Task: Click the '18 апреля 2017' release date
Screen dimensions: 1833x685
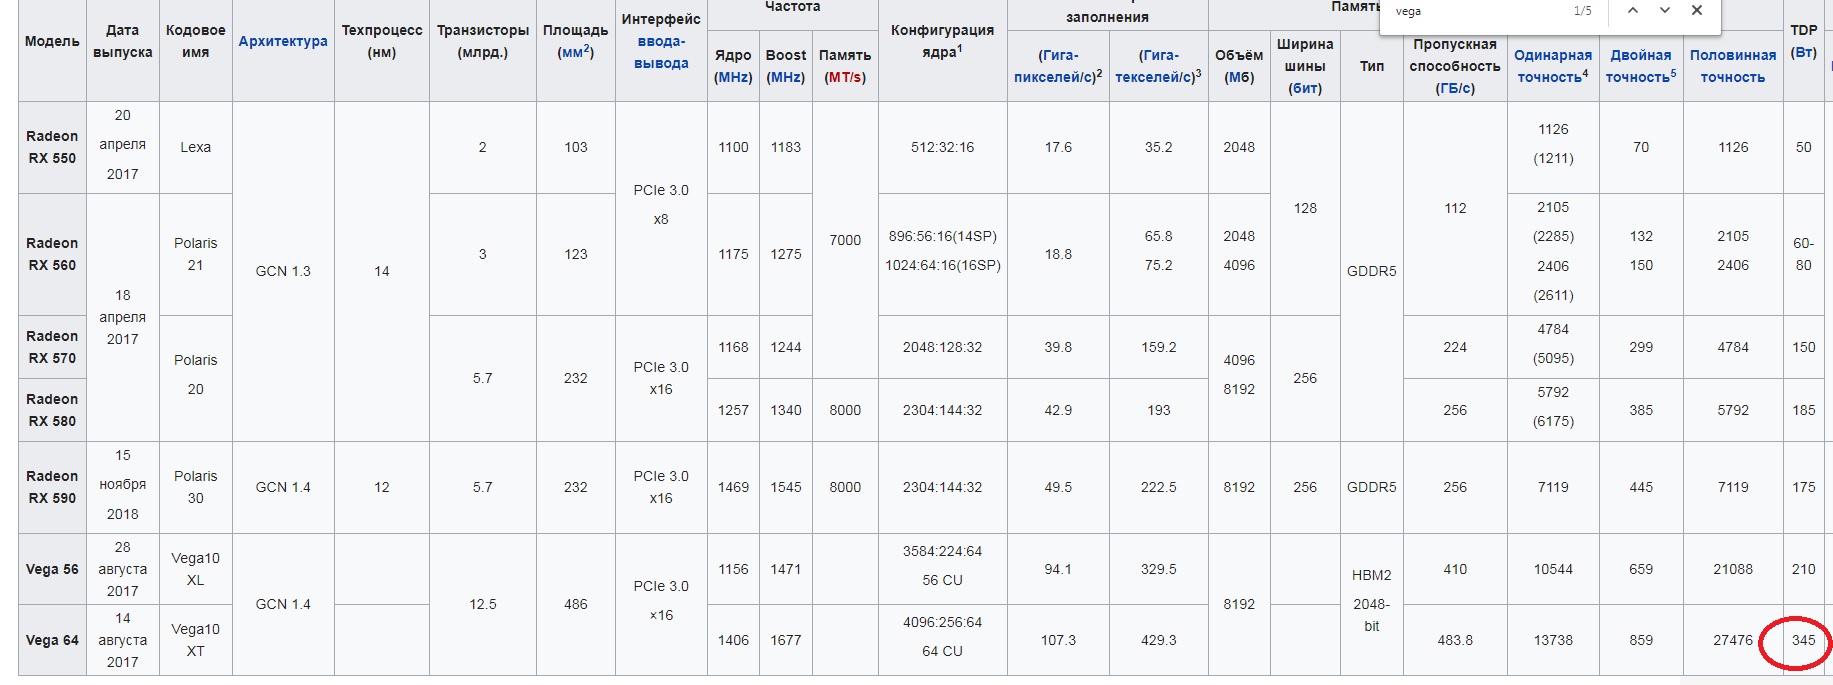Action: 123,317
